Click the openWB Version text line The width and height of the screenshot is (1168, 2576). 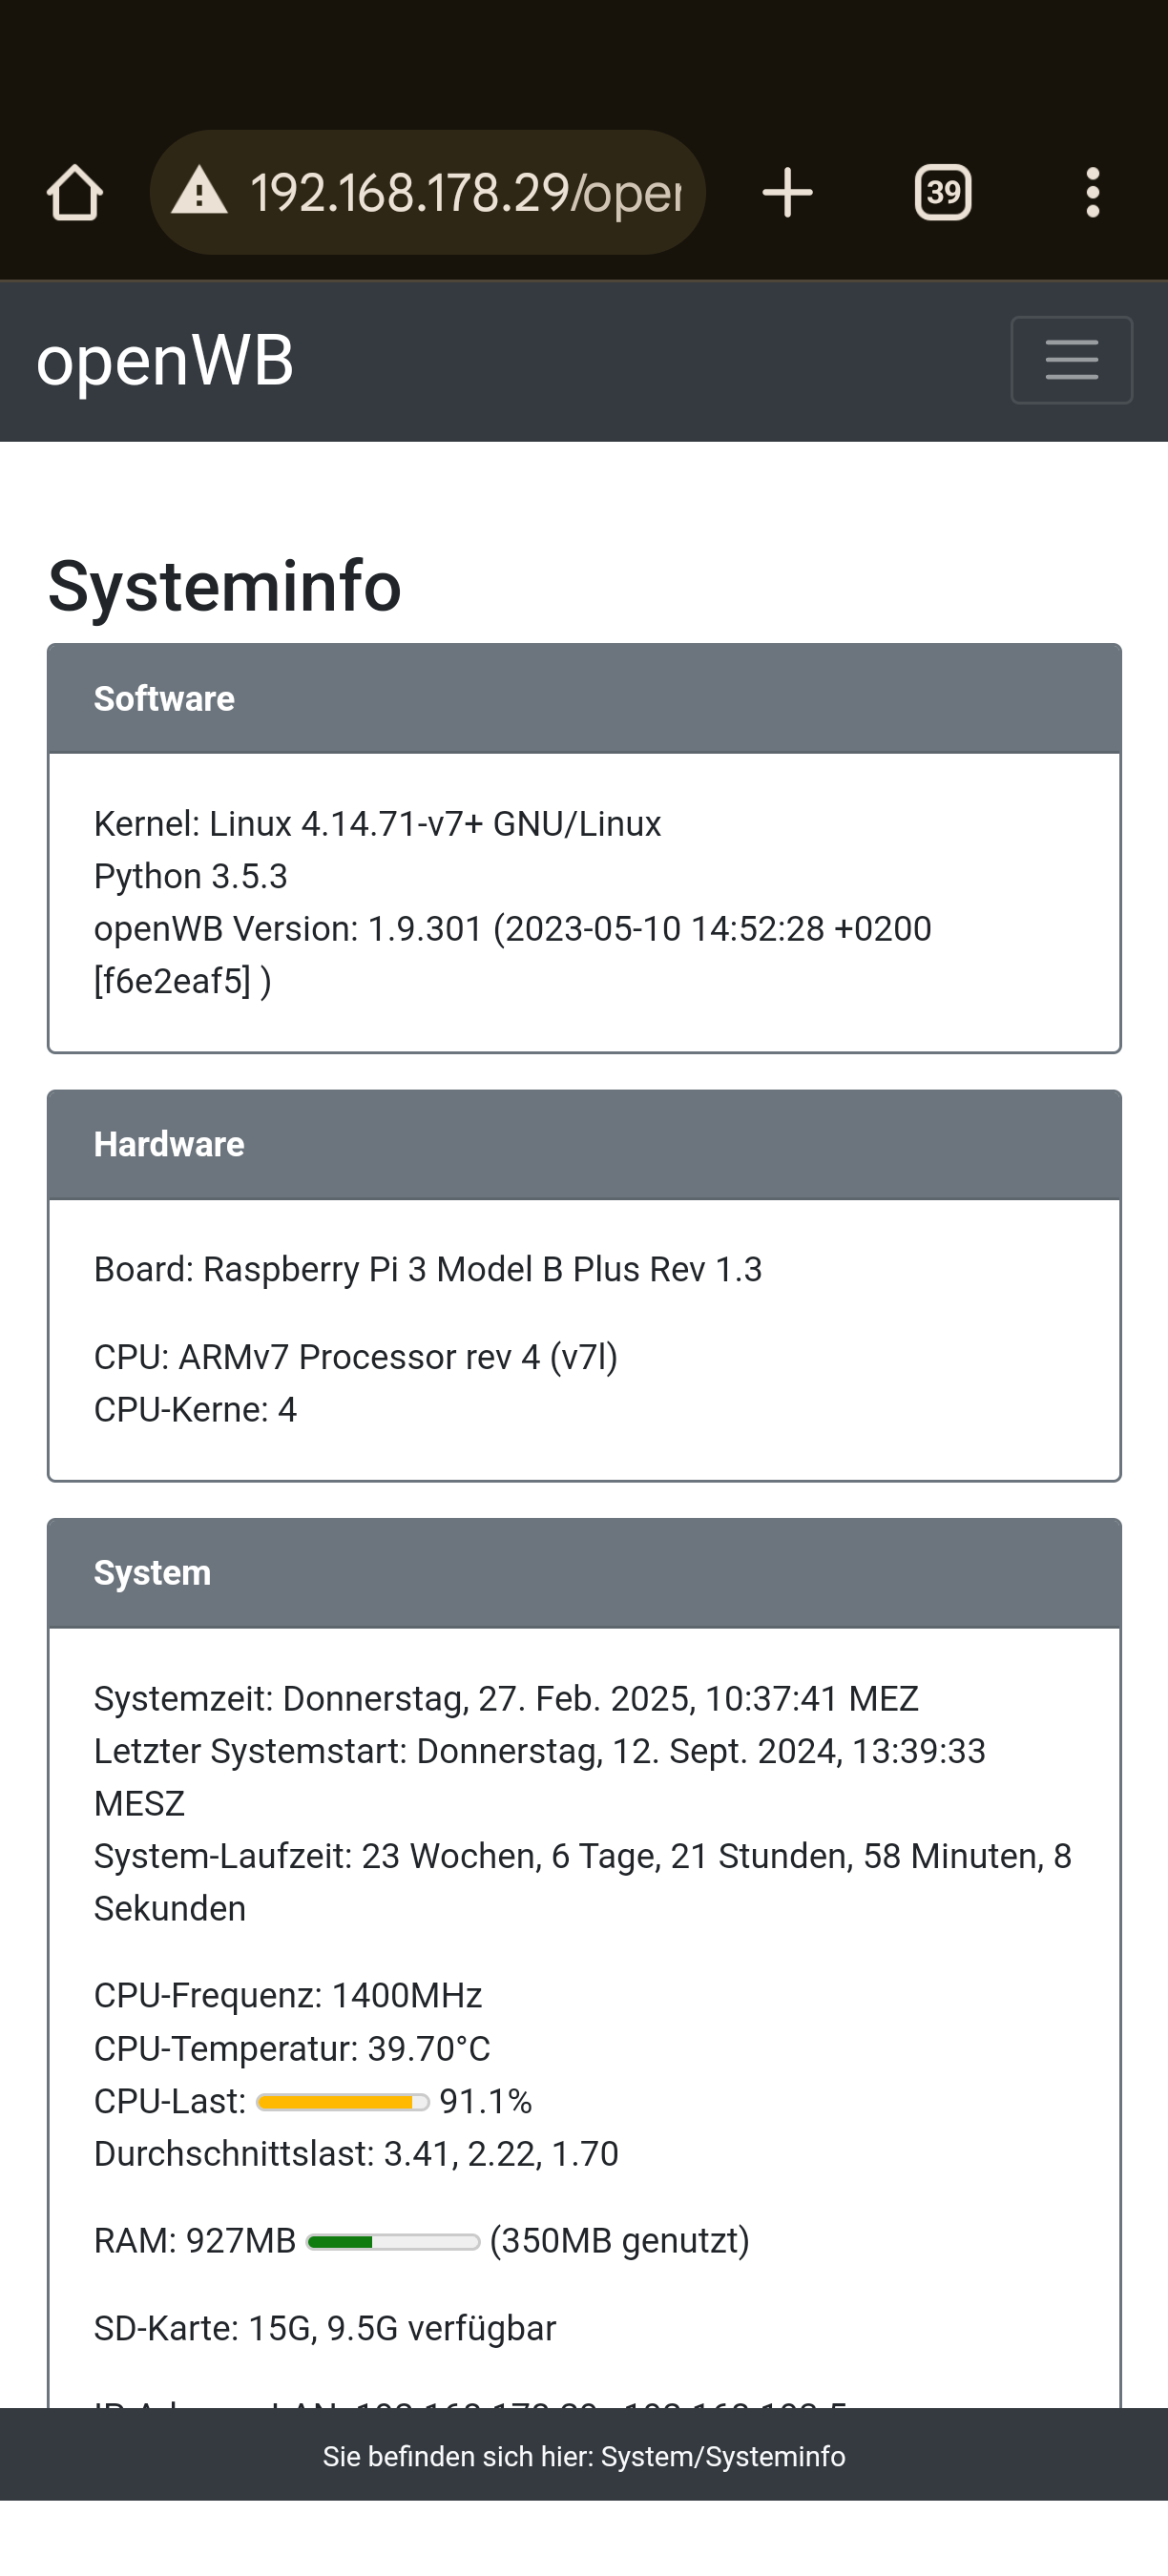[x=512, y=929]
